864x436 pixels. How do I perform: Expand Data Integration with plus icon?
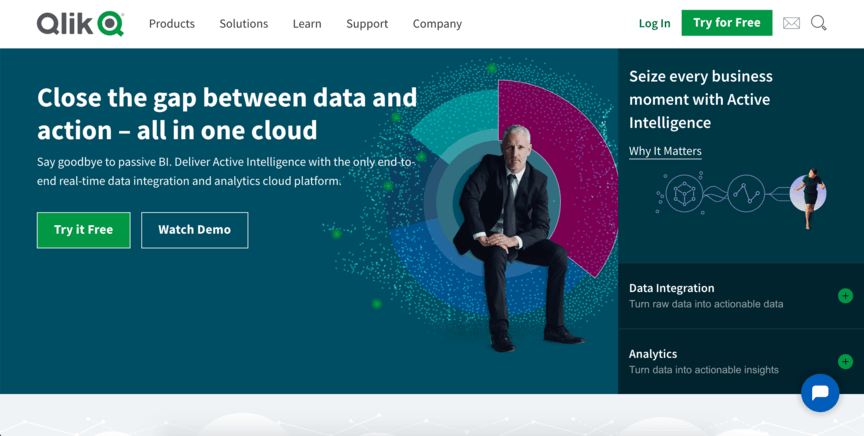coord(845,296)
